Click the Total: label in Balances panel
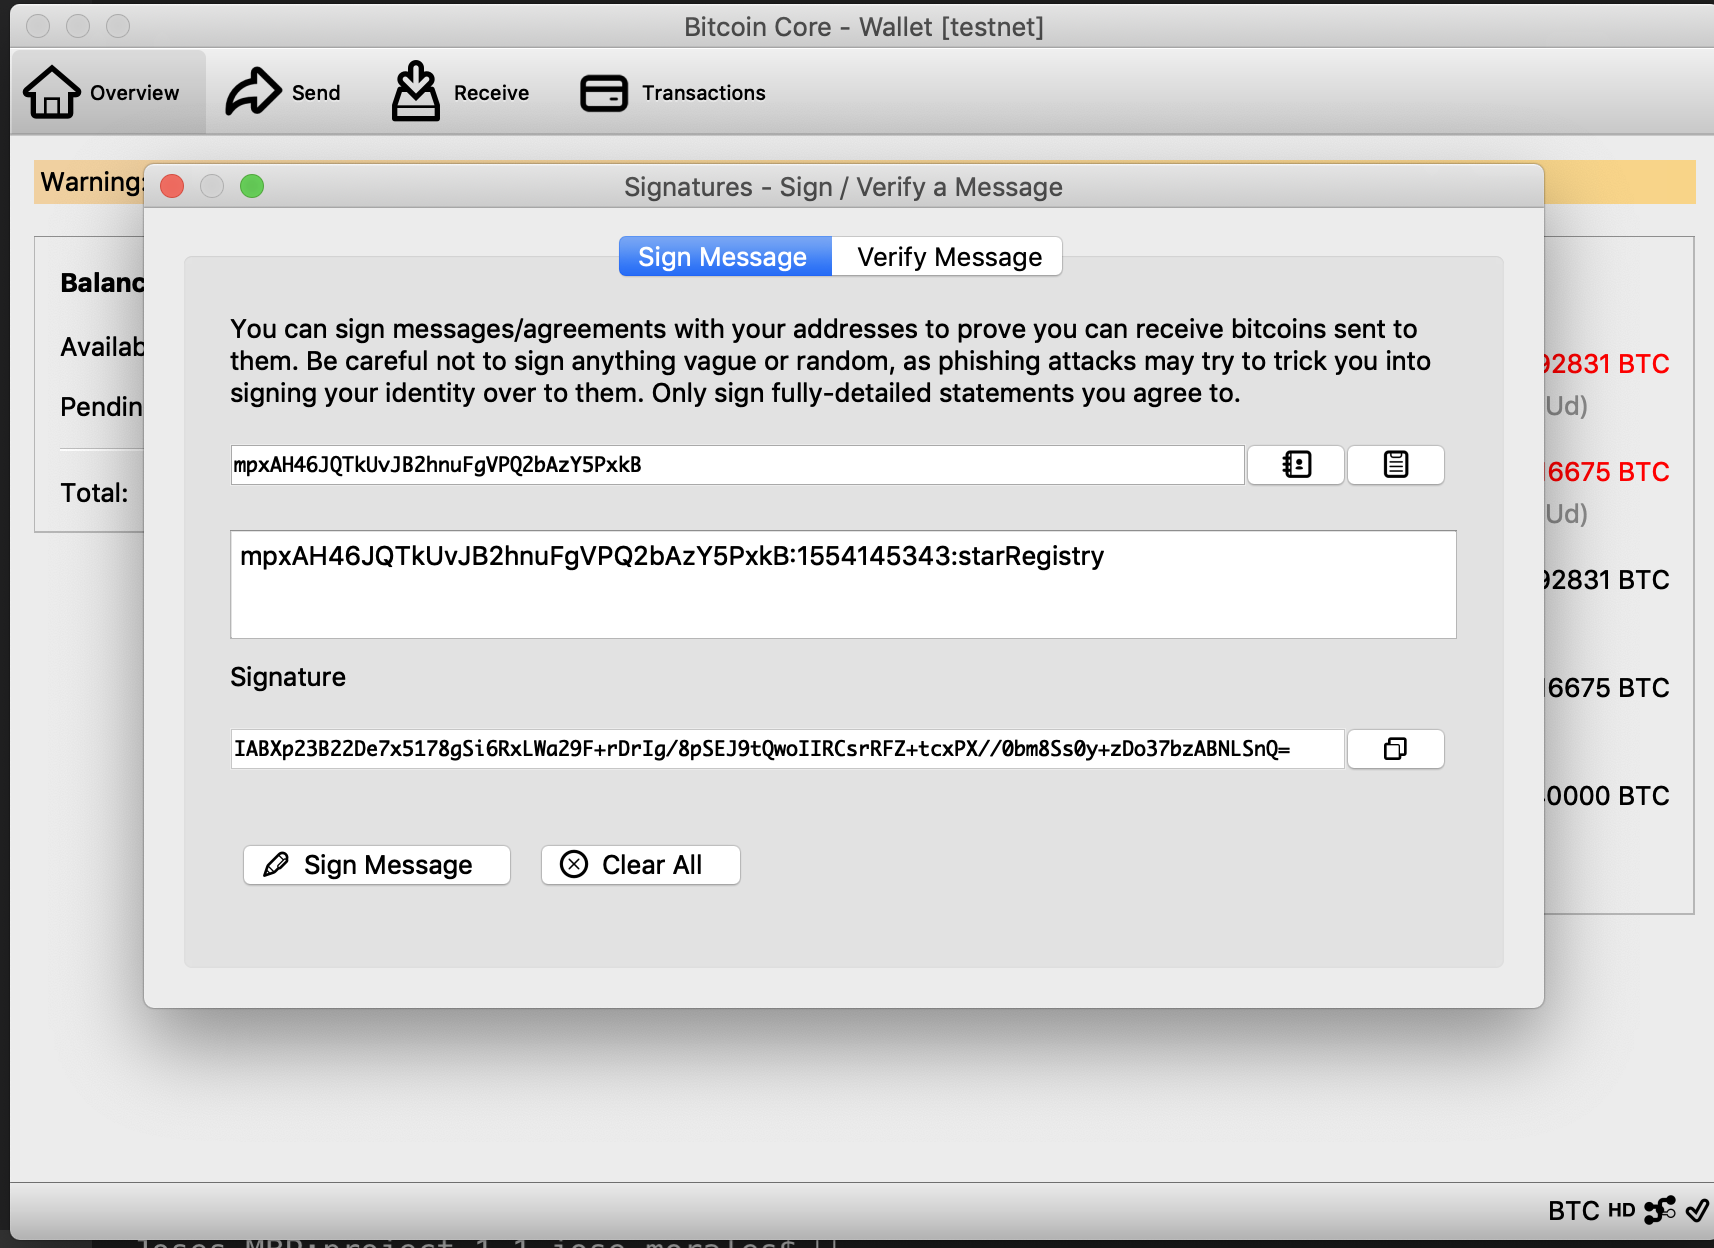The image size is (1714, 1248). 94,493
